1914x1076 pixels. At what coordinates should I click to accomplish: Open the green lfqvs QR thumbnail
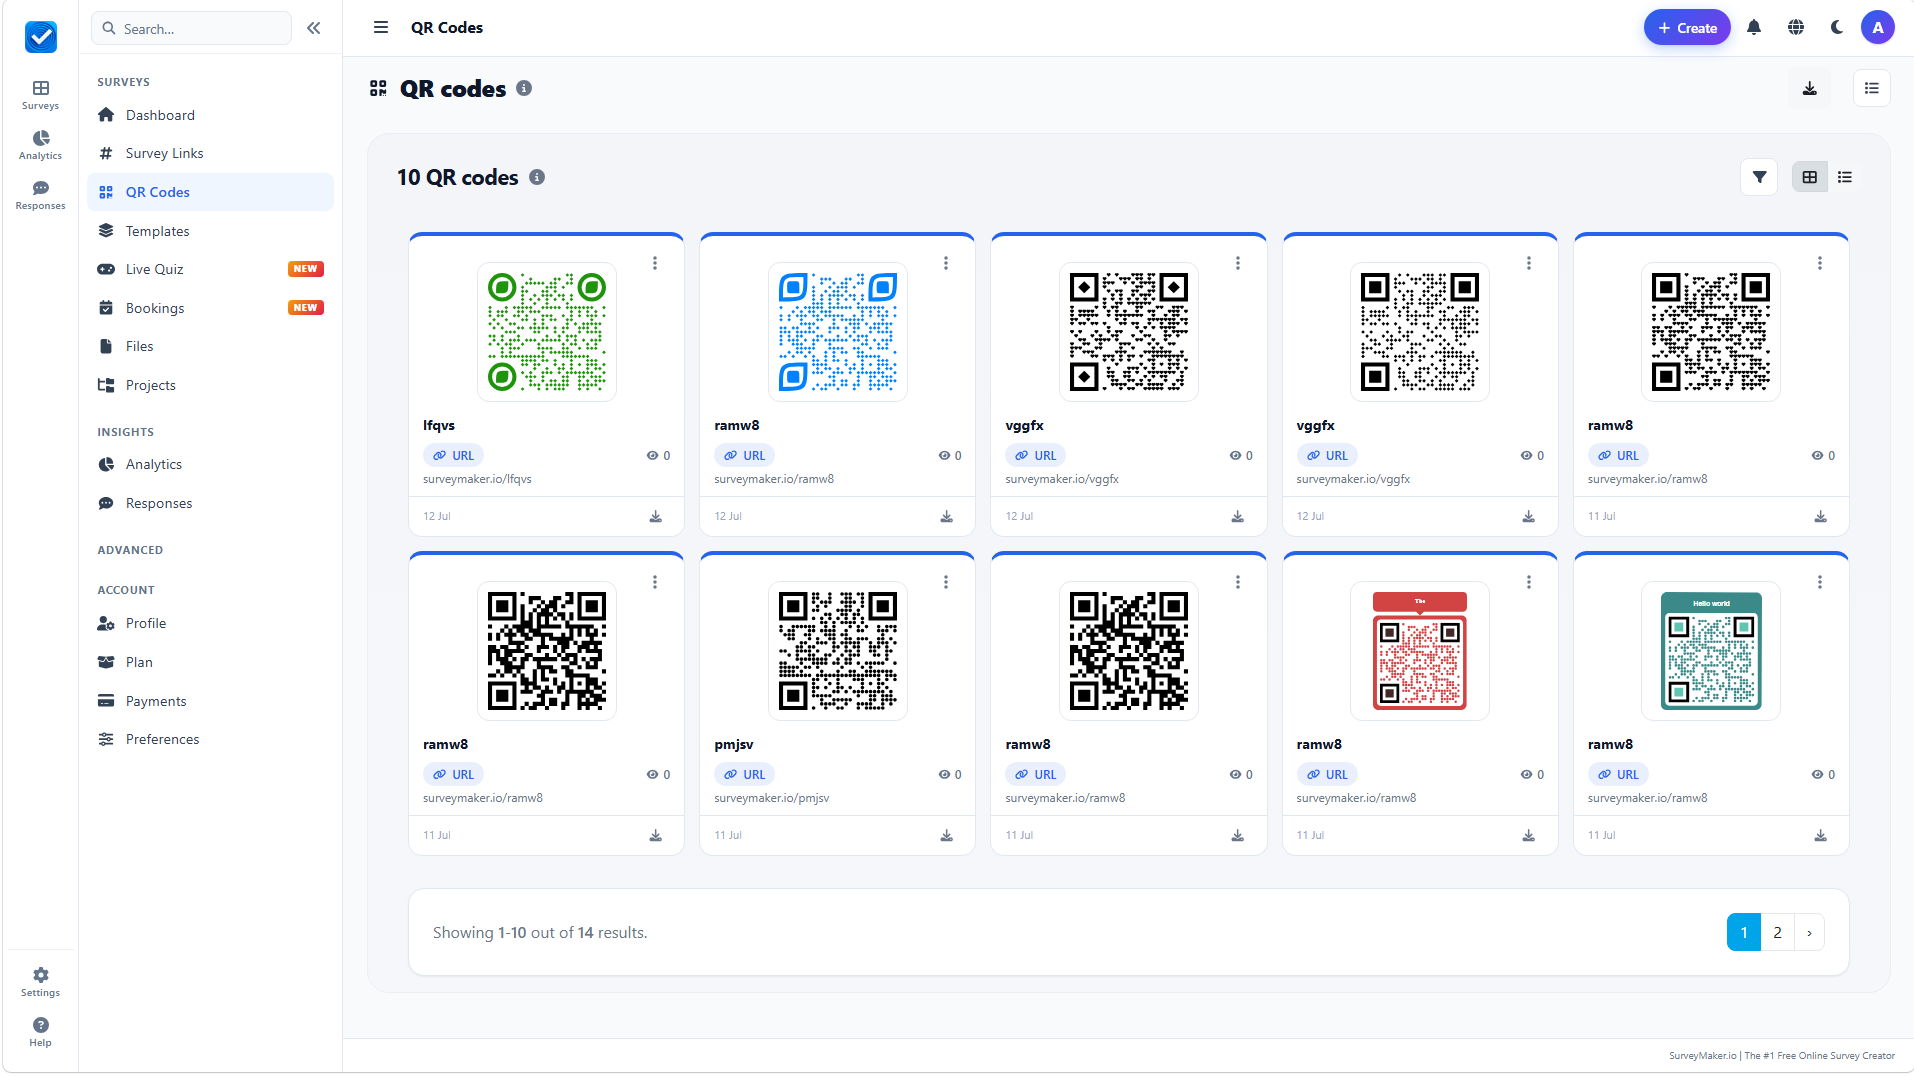546,332
